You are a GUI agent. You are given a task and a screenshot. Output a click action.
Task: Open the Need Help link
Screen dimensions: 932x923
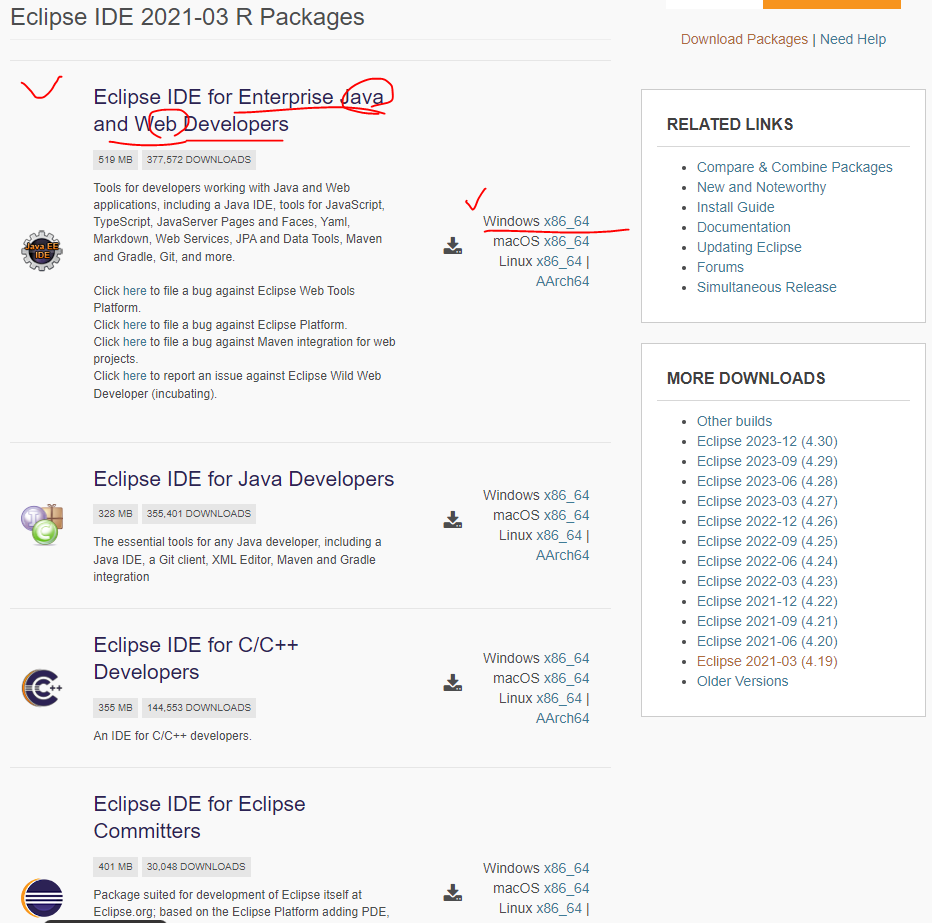853,39
